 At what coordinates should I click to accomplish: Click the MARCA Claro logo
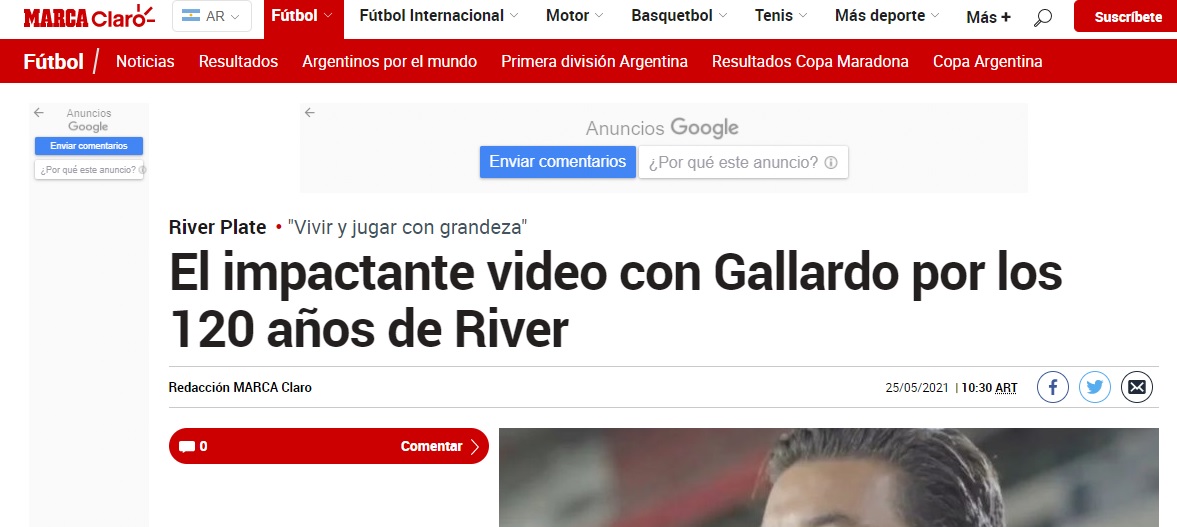pyautogui.click(x=89, y=17)
